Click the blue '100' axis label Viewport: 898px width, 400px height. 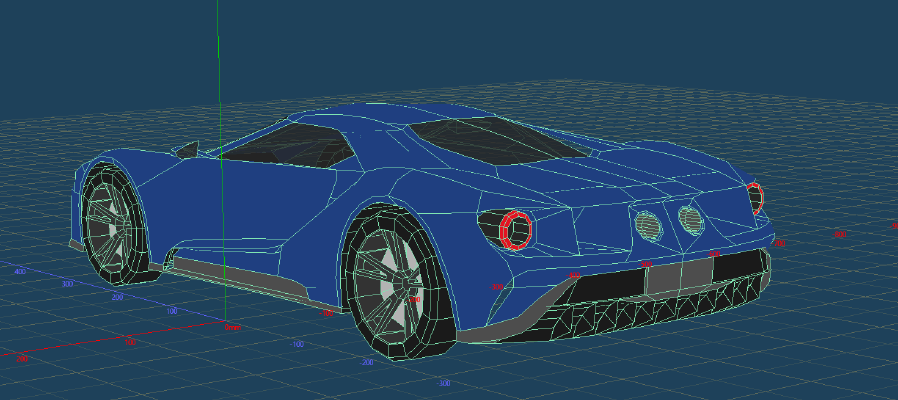coord(172,311)
